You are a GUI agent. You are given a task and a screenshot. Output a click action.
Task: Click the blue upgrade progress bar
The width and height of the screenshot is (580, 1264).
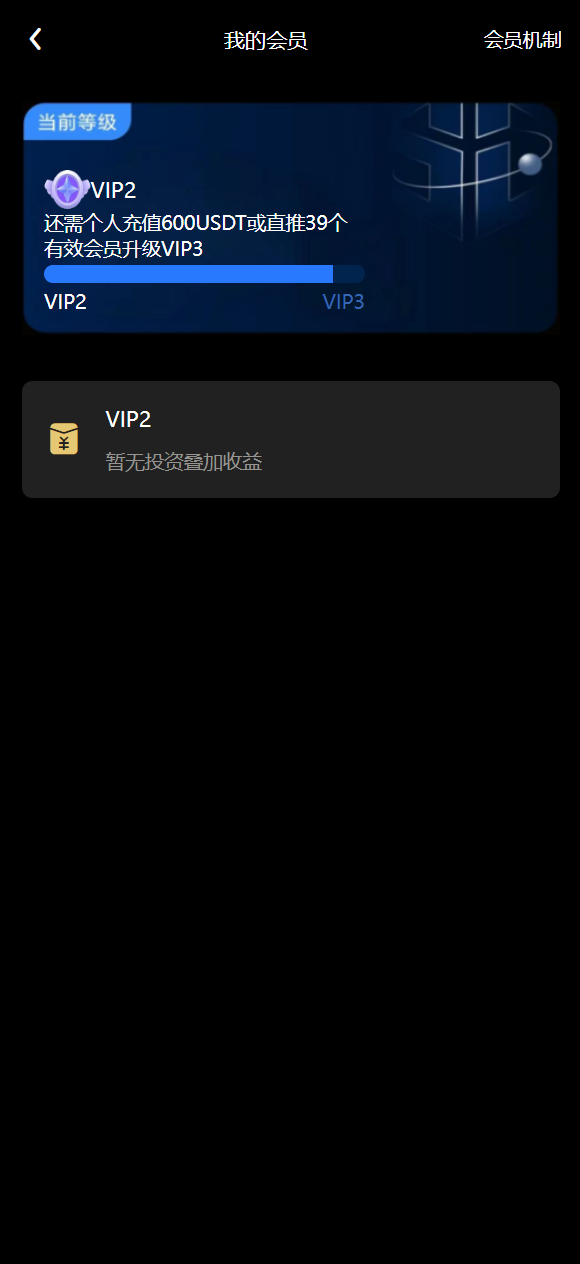[204, 274]
